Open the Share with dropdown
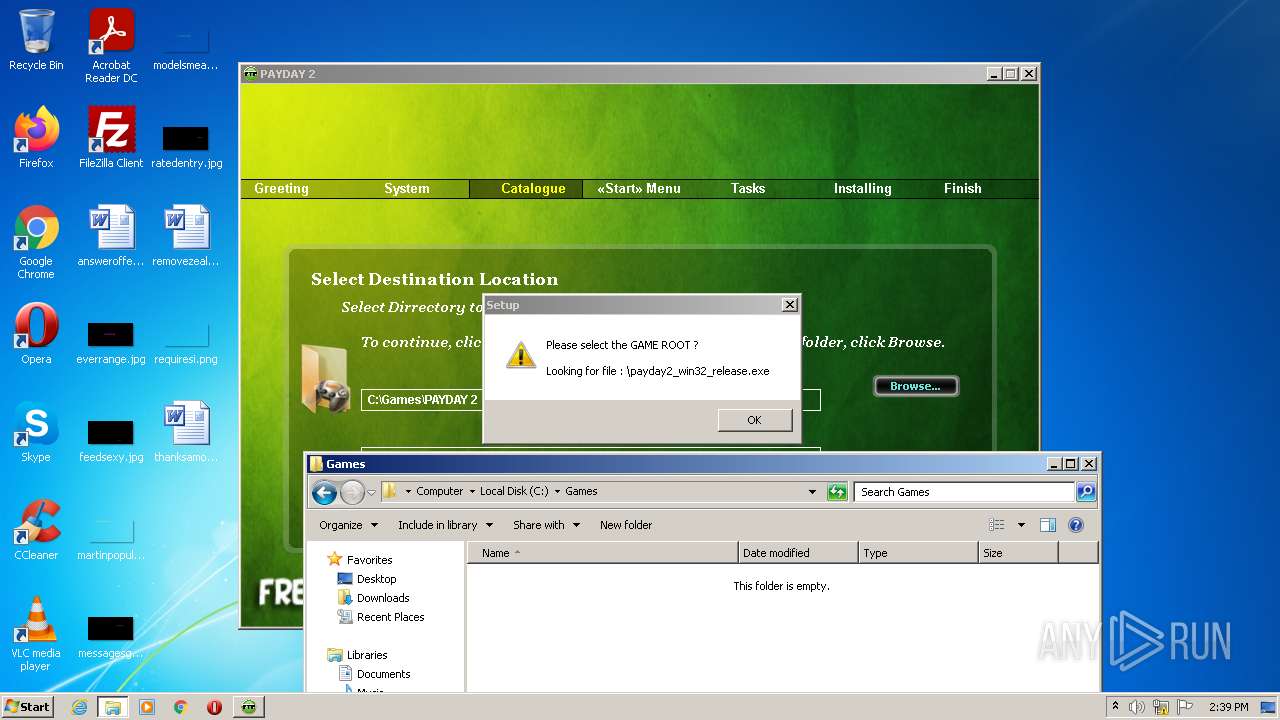This screenshot has height=720, width=1280. point(546,525)
